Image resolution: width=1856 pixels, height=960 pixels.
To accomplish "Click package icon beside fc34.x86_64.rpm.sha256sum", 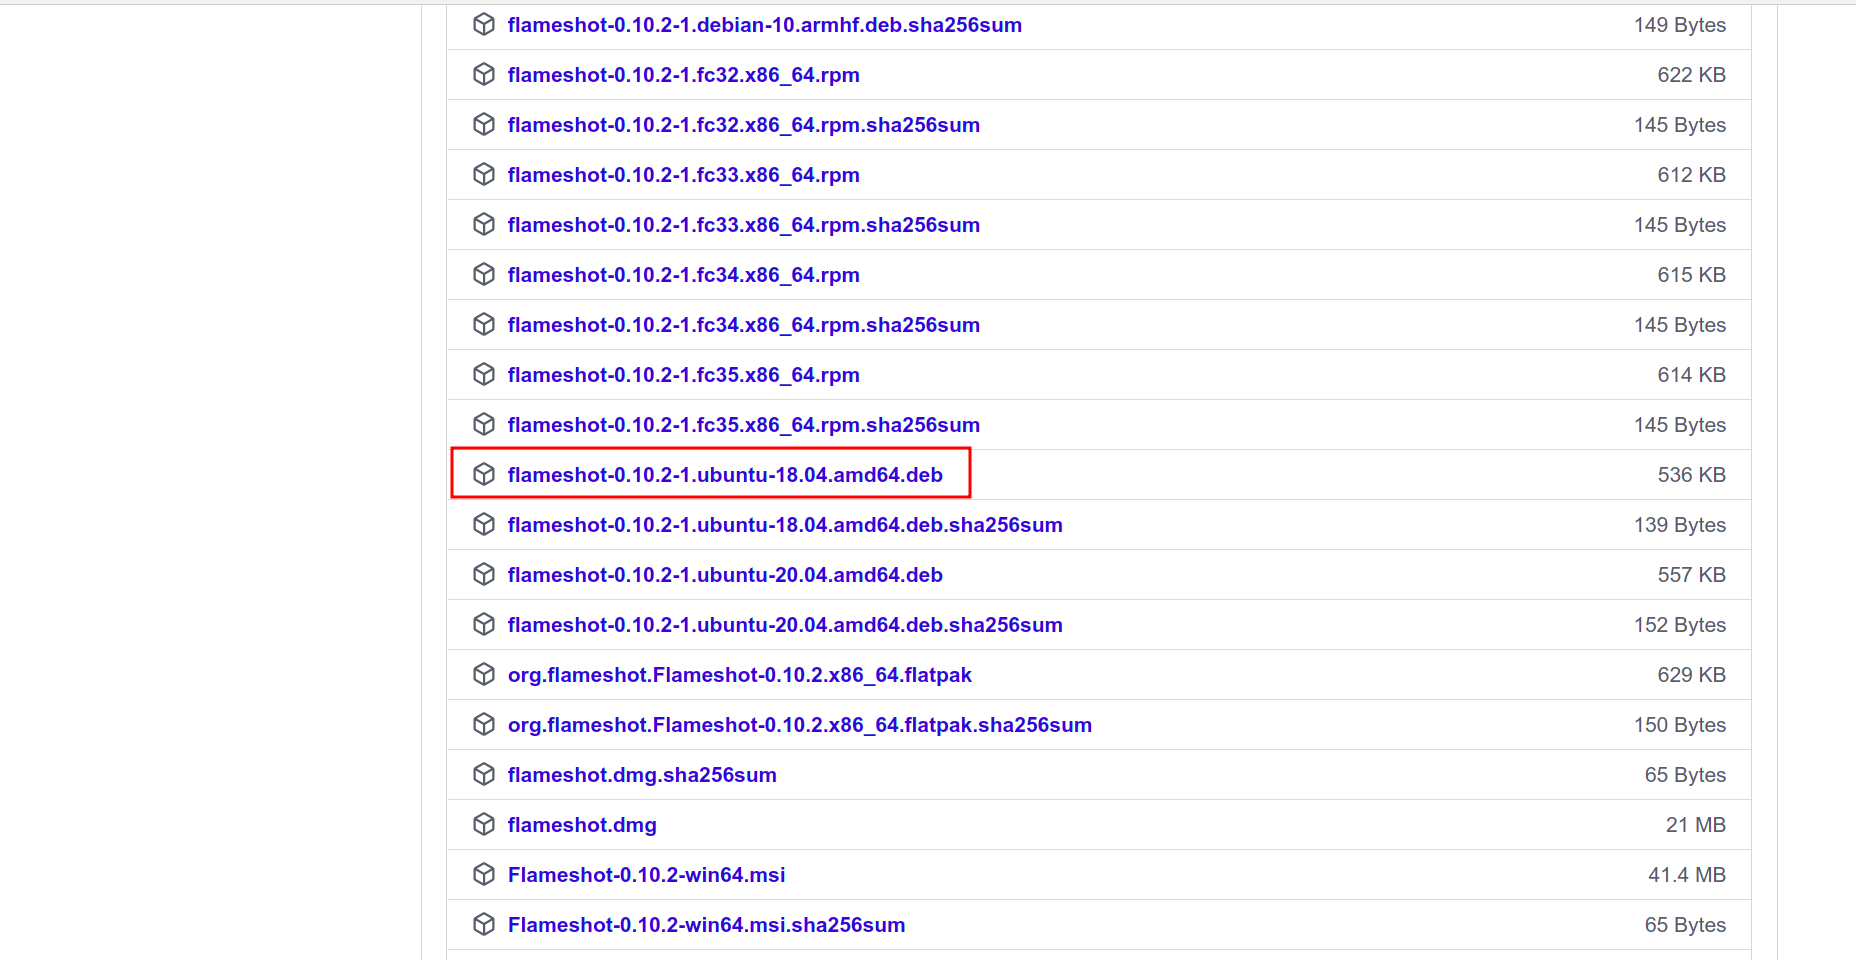I will click(x=484, y=324).
